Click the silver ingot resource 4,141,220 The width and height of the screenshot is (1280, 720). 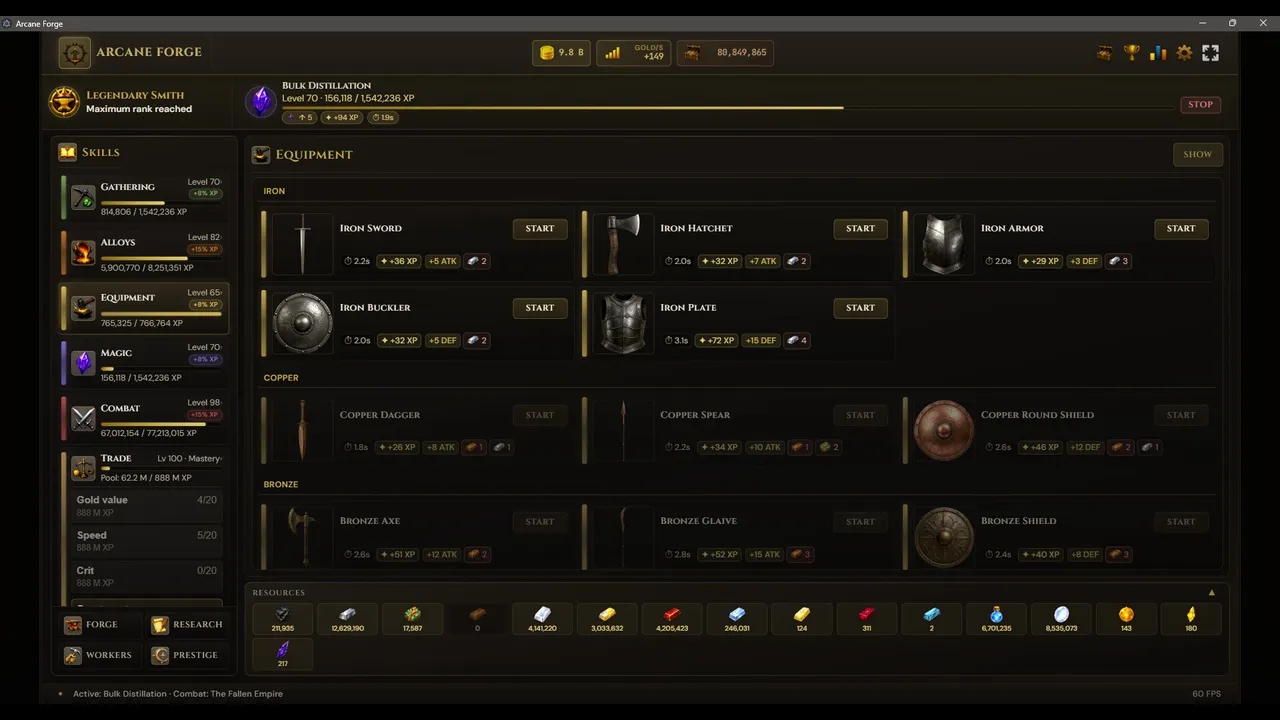(542, 619)
